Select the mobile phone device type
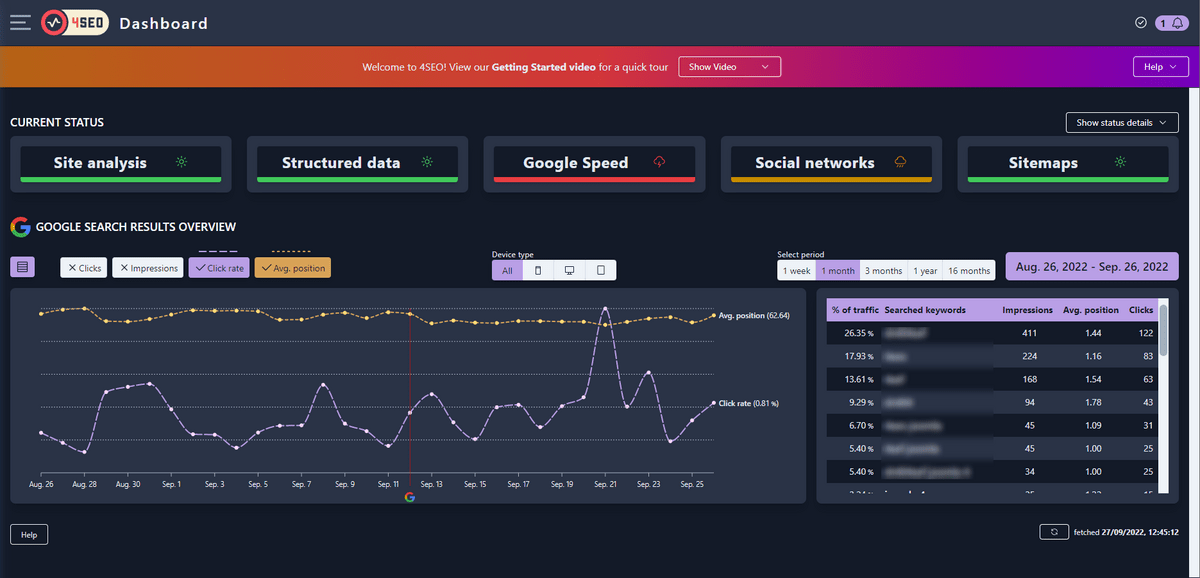 538,270
